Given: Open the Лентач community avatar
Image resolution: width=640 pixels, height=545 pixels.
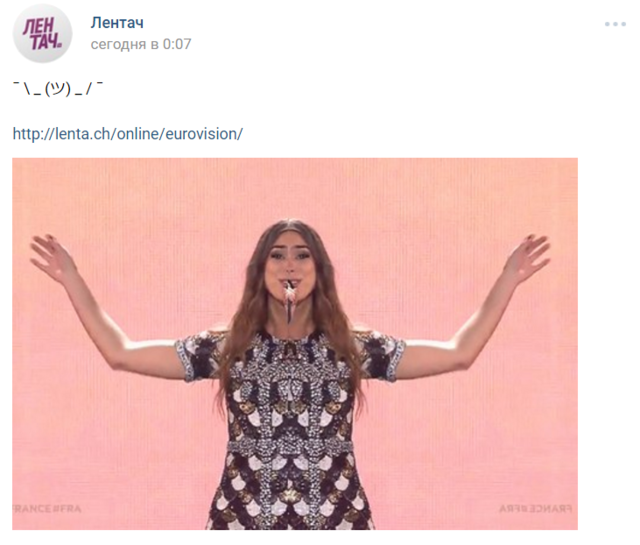Looking at the screenshot, I should coord(42,33).
